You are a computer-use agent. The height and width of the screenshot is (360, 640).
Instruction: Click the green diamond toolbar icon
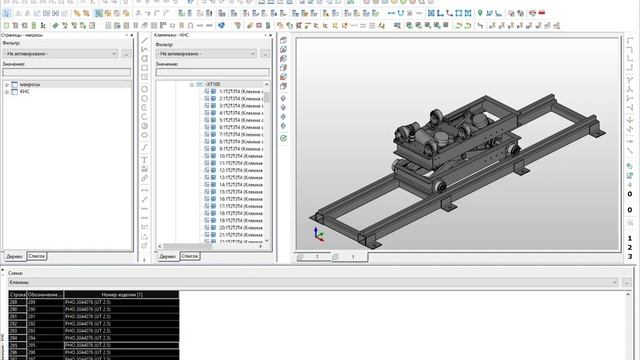[56, 25]
